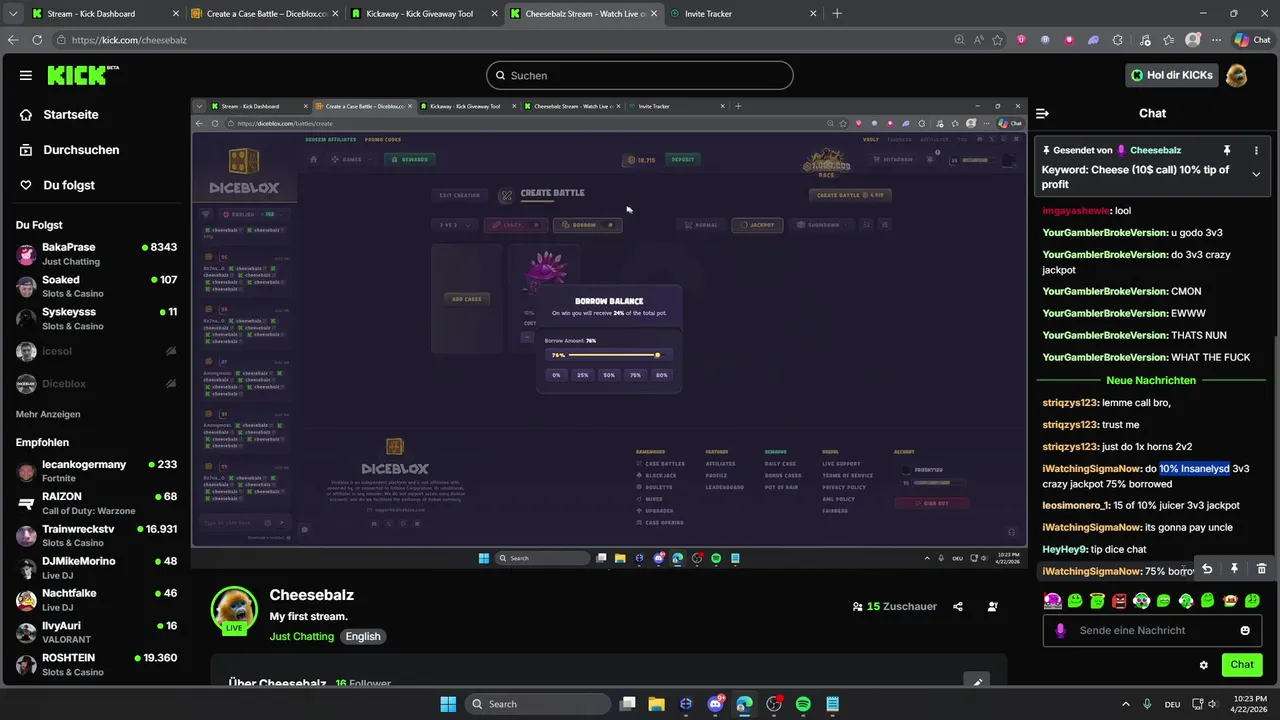
Task: Toggle Crazy mode in streamed Diceblox page
Action: (x=515, y=225)
